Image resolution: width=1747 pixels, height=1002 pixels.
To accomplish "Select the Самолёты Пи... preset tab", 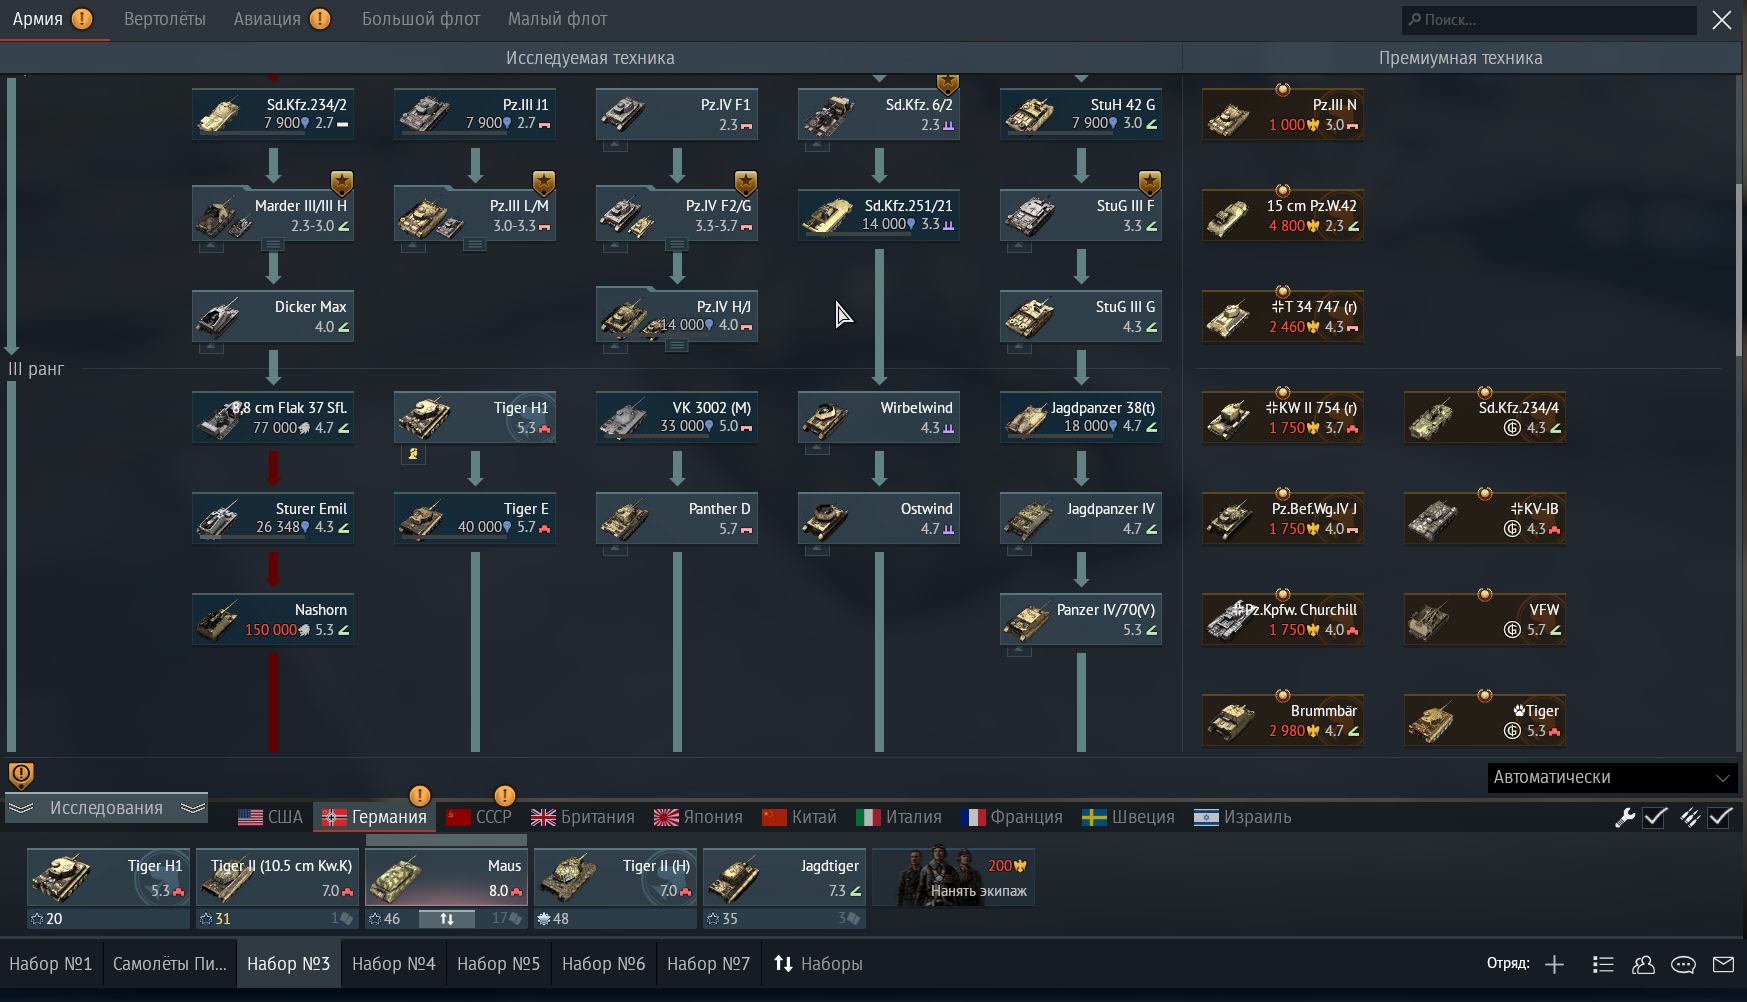I will point(170,964).
